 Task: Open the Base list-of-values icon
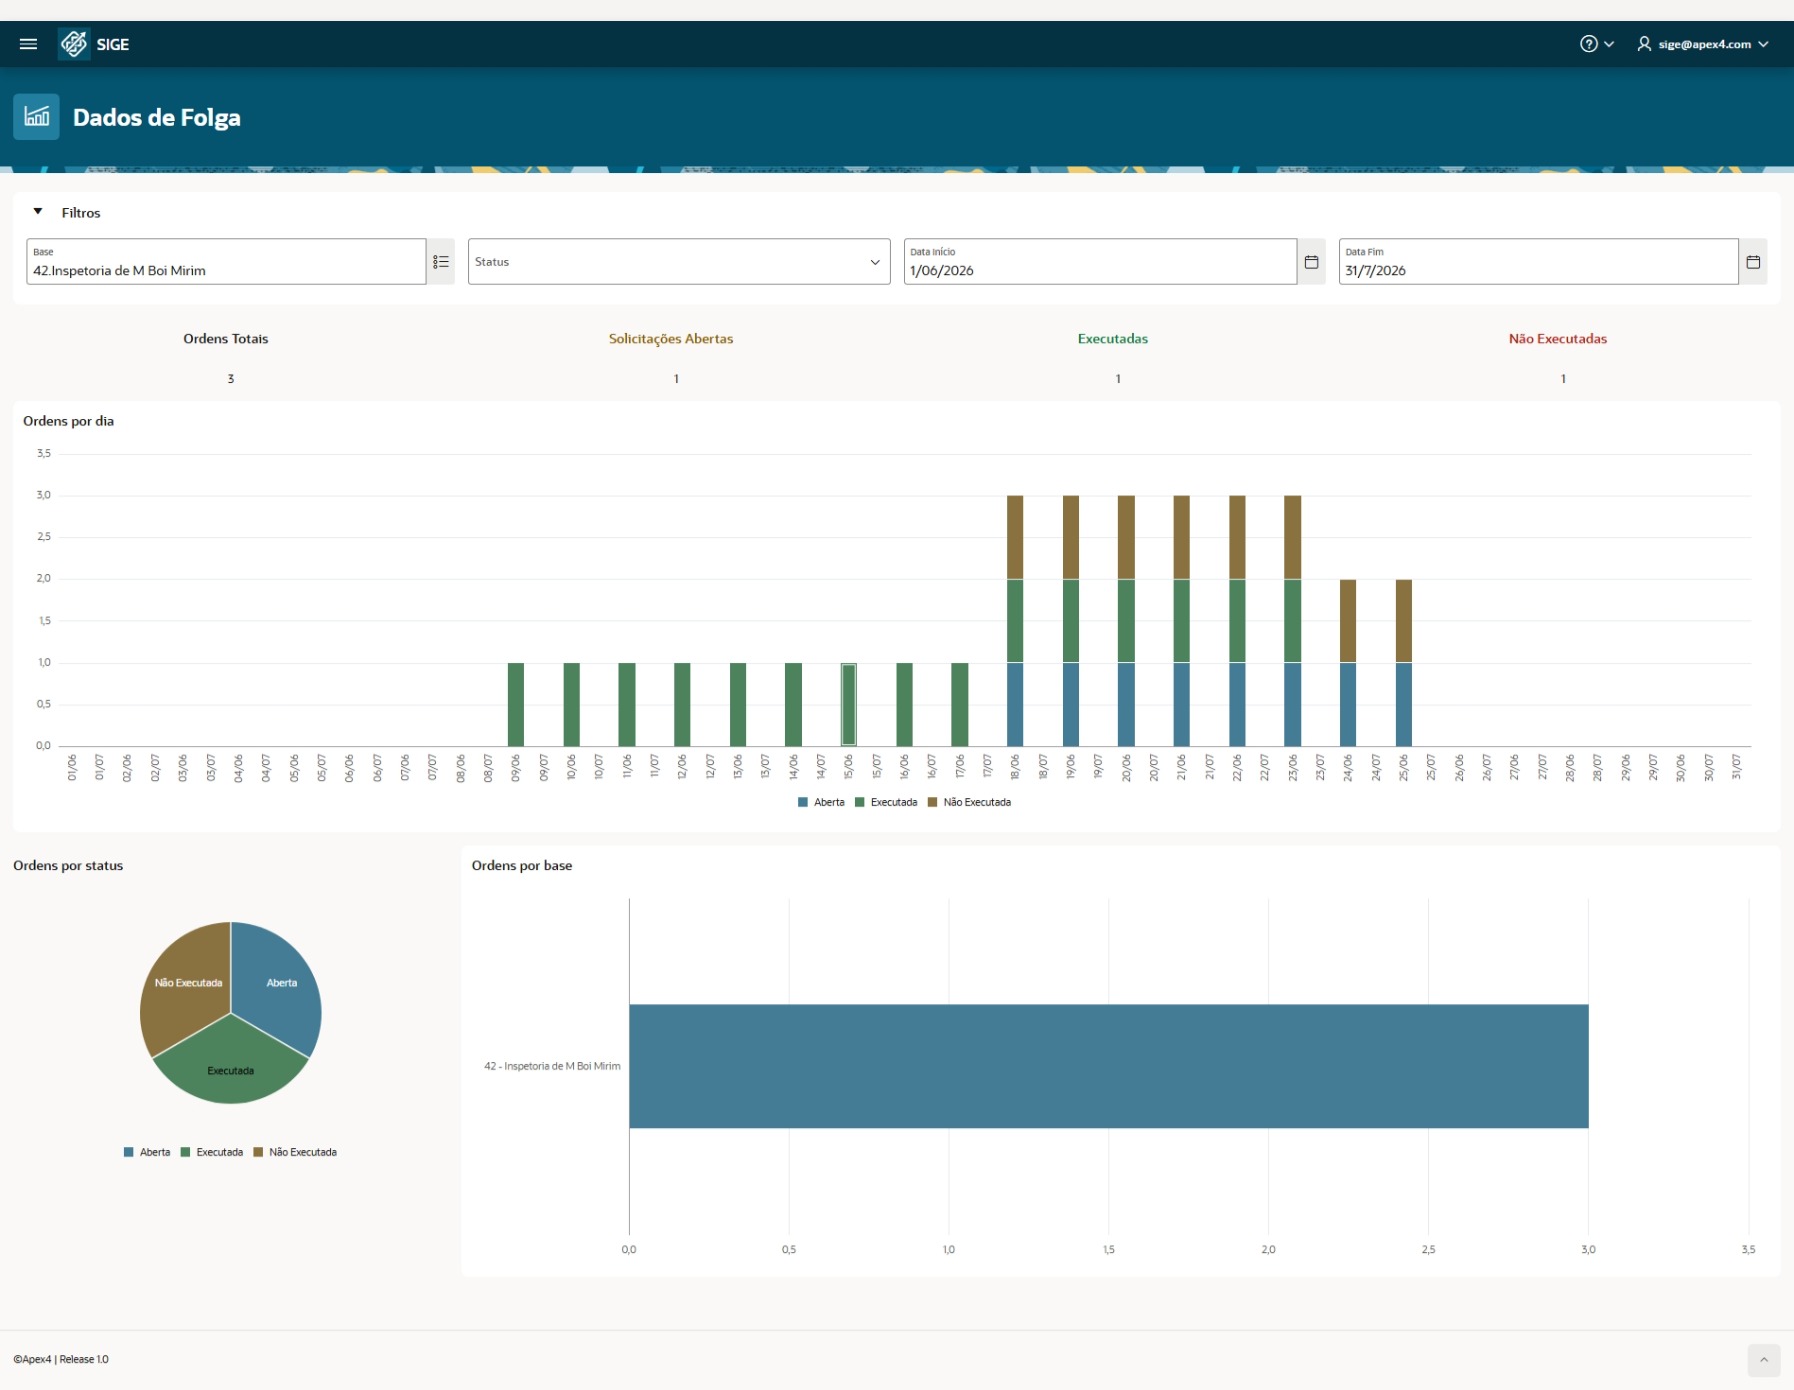[x=441, y=262]
